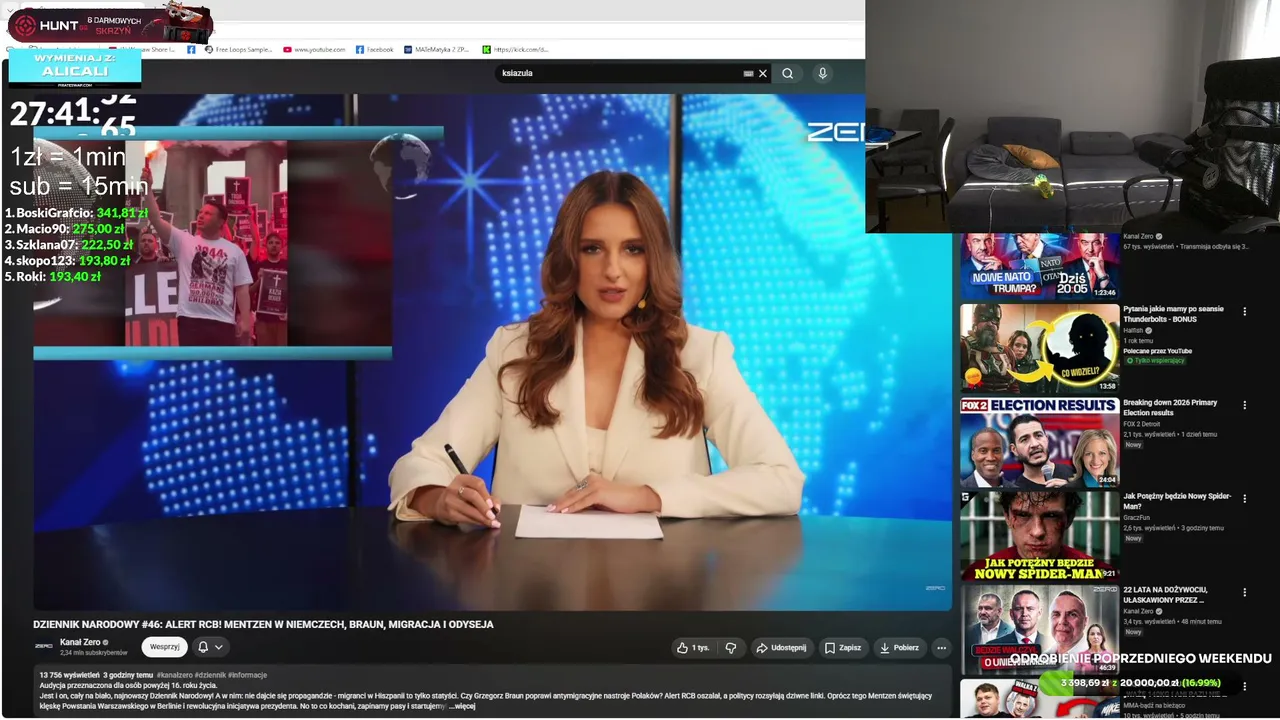Open the Nowy Spider-Man video thumbnail
Image resolution: width=1280 pixels, height=720 pixels.
click(x=1040, y=536)
